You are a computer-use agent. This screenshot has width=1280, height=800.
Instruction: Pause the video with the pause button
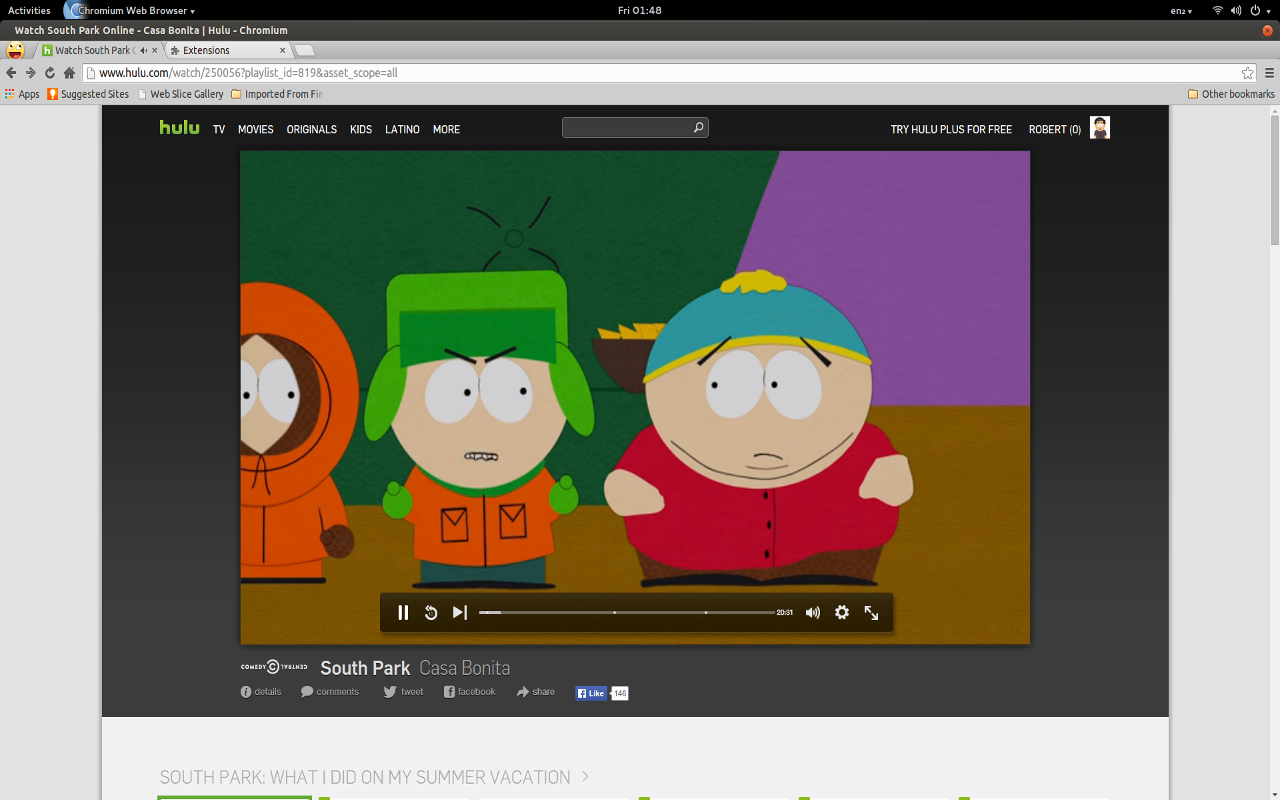403,612
